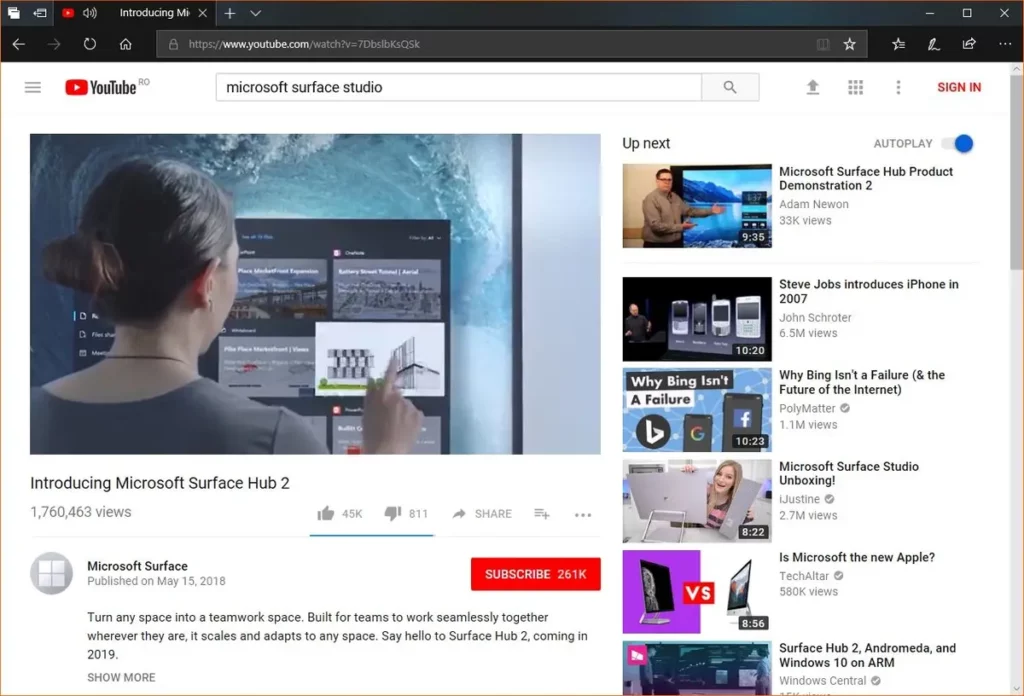Image resolution: width=1024 pixels, height=696 pixels.
Task: Turn off the Autoplay toggle
Action: 957,143
